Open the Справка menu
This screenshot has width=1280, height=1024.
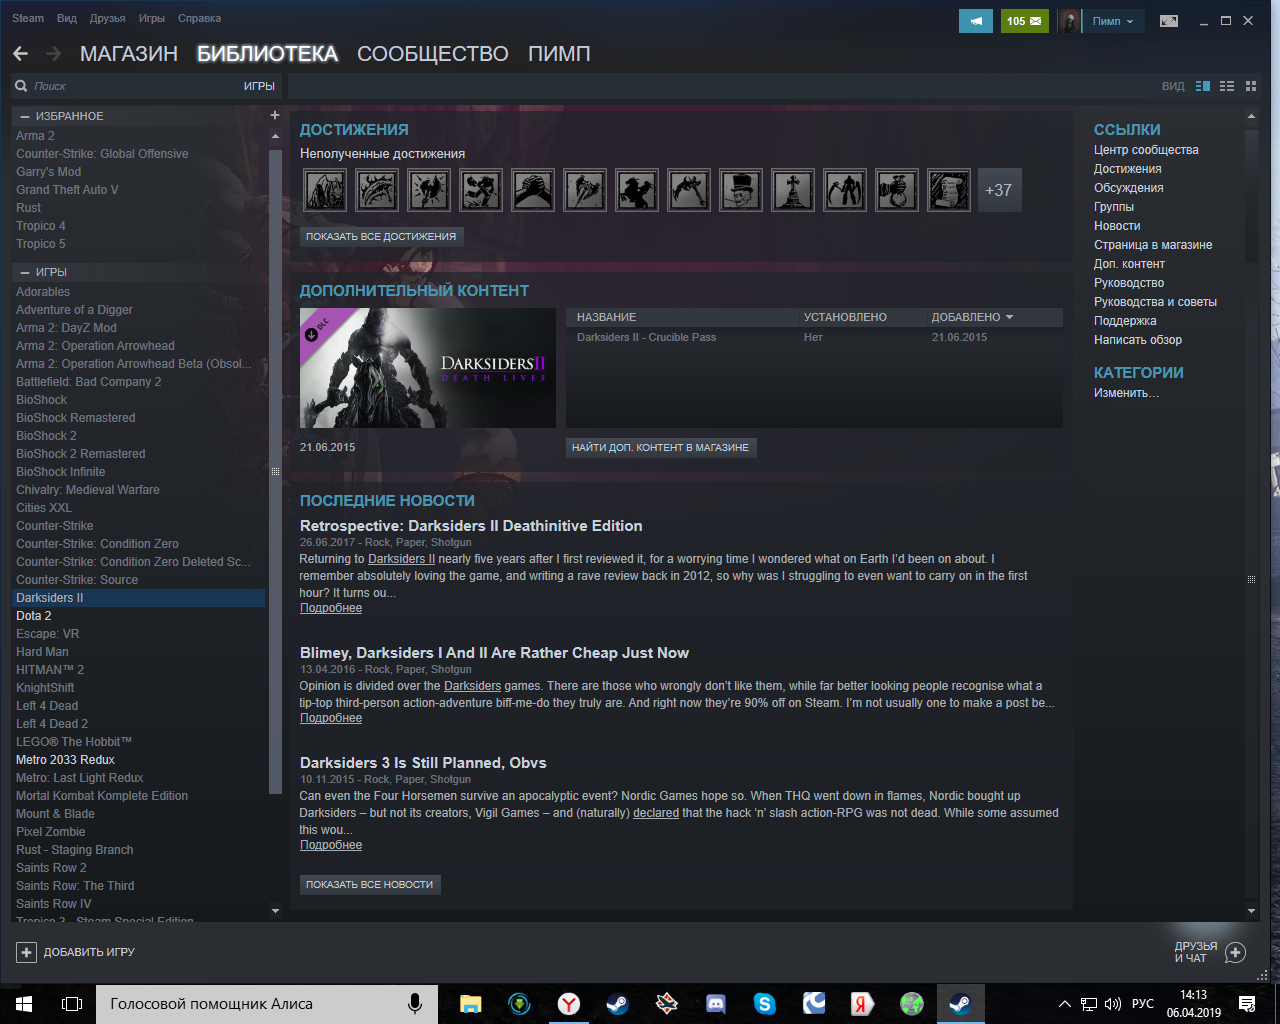click(199, 18)
